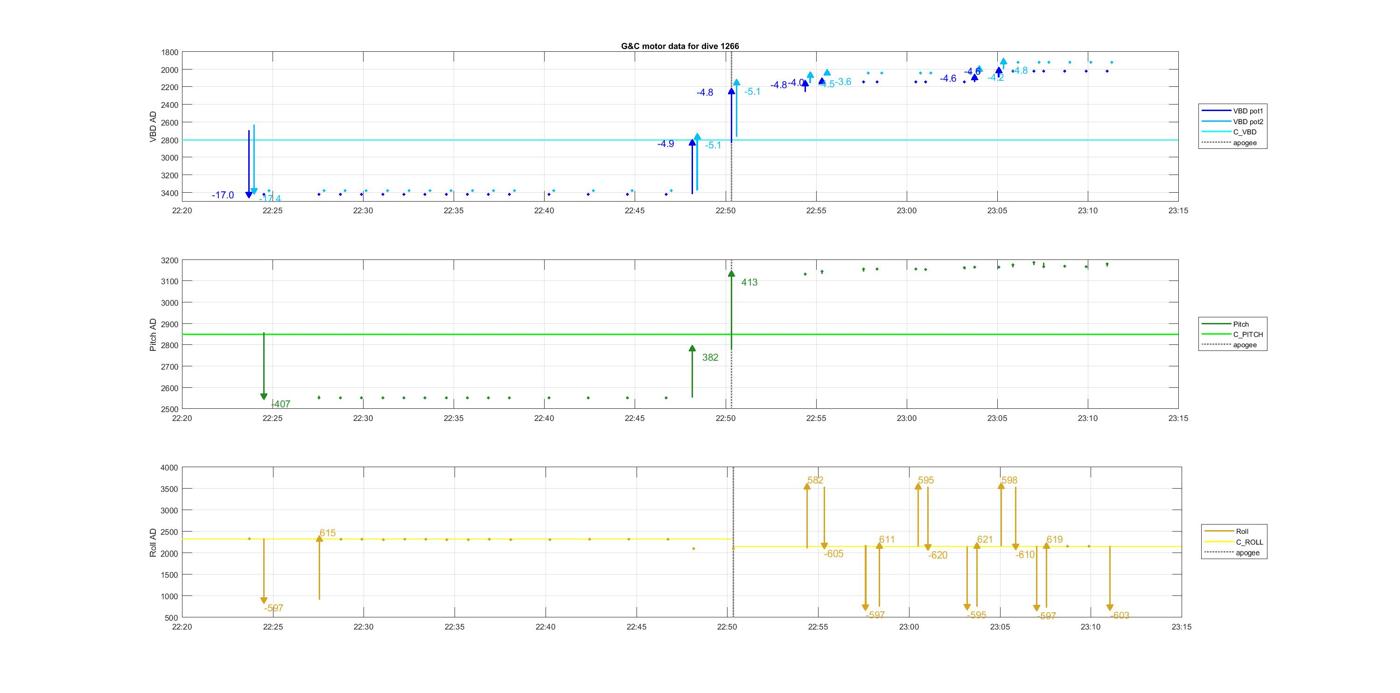Click the "595" label in the Roll plot
This screenshot has height=693, width=1400.
(926, 480)
